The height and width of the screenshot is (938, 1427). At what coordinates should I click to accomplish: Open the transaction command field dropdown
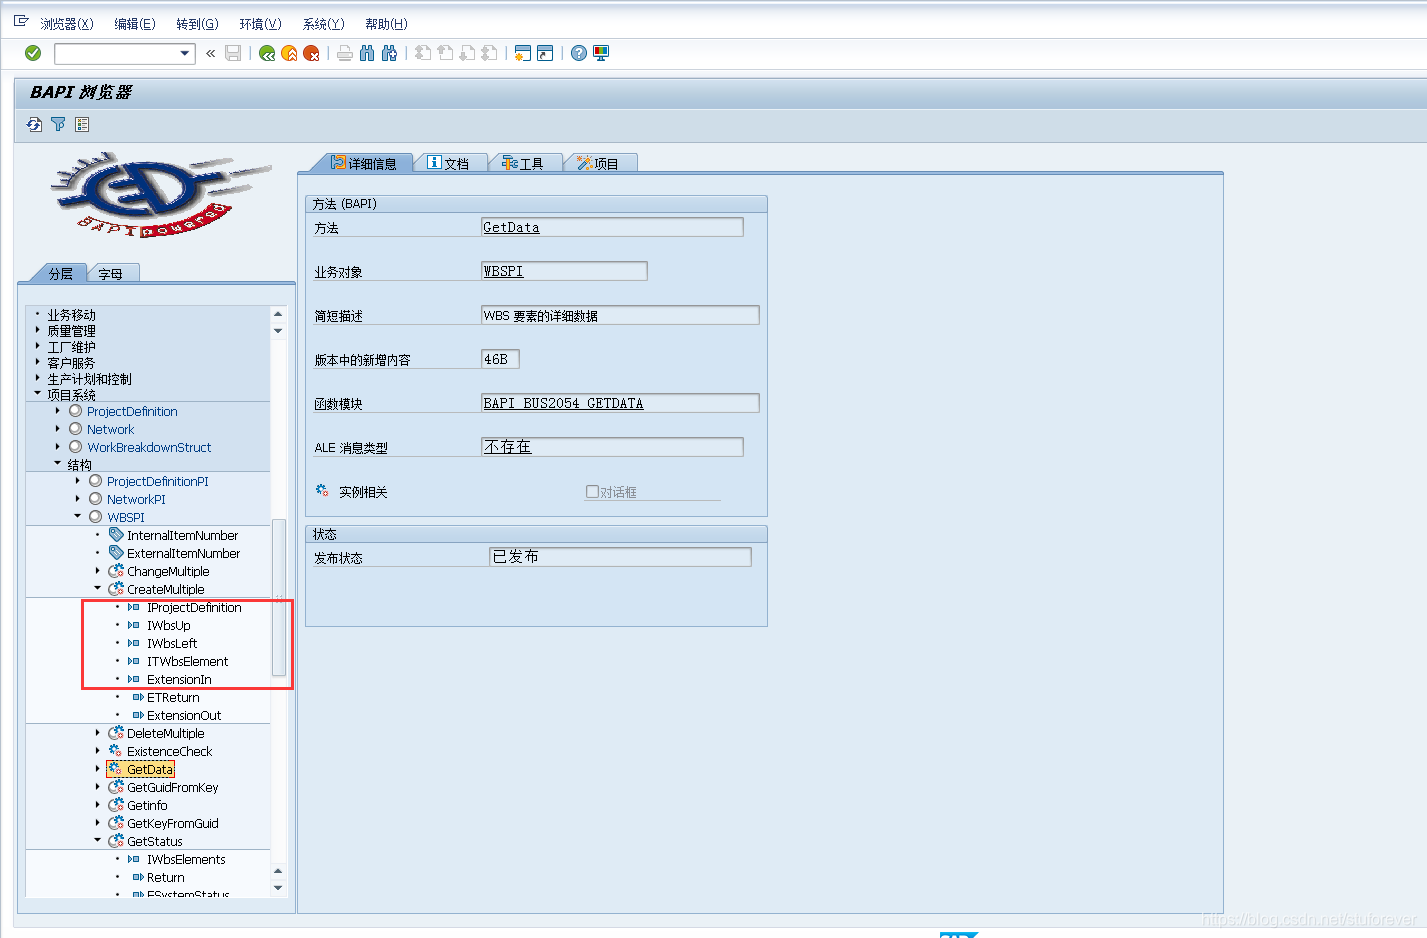pos(185,54)
